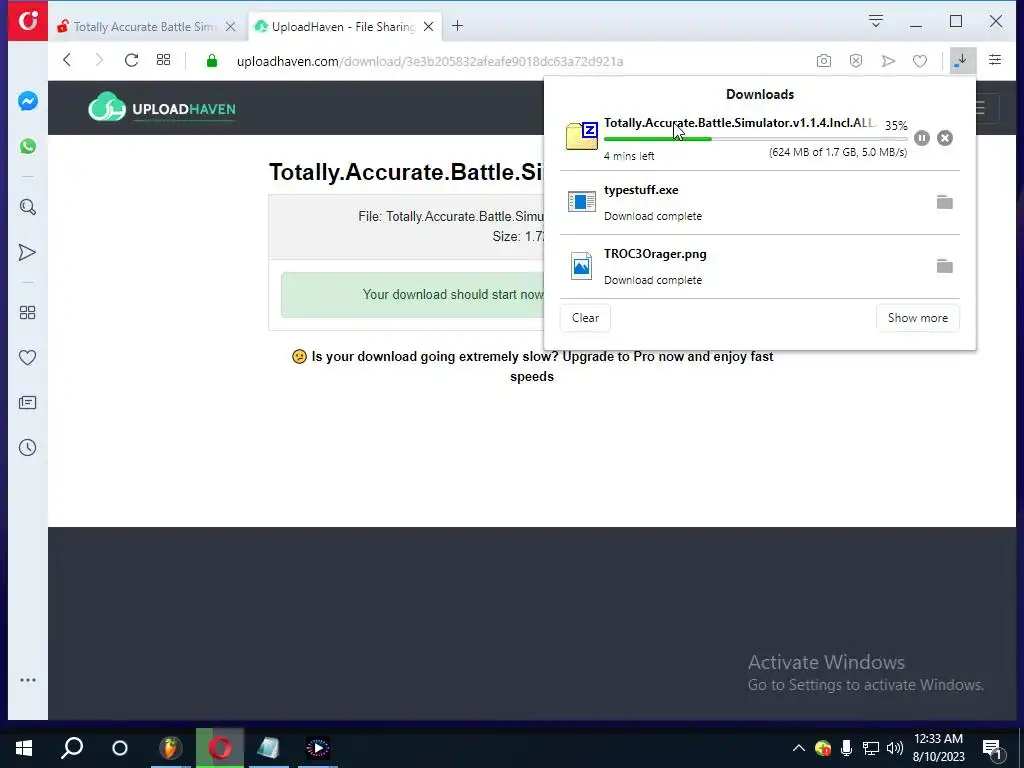Open My Flow sidebar icon
Image resolution: width=1024 pixels, height=768 pixels.
tap(27, 253)
